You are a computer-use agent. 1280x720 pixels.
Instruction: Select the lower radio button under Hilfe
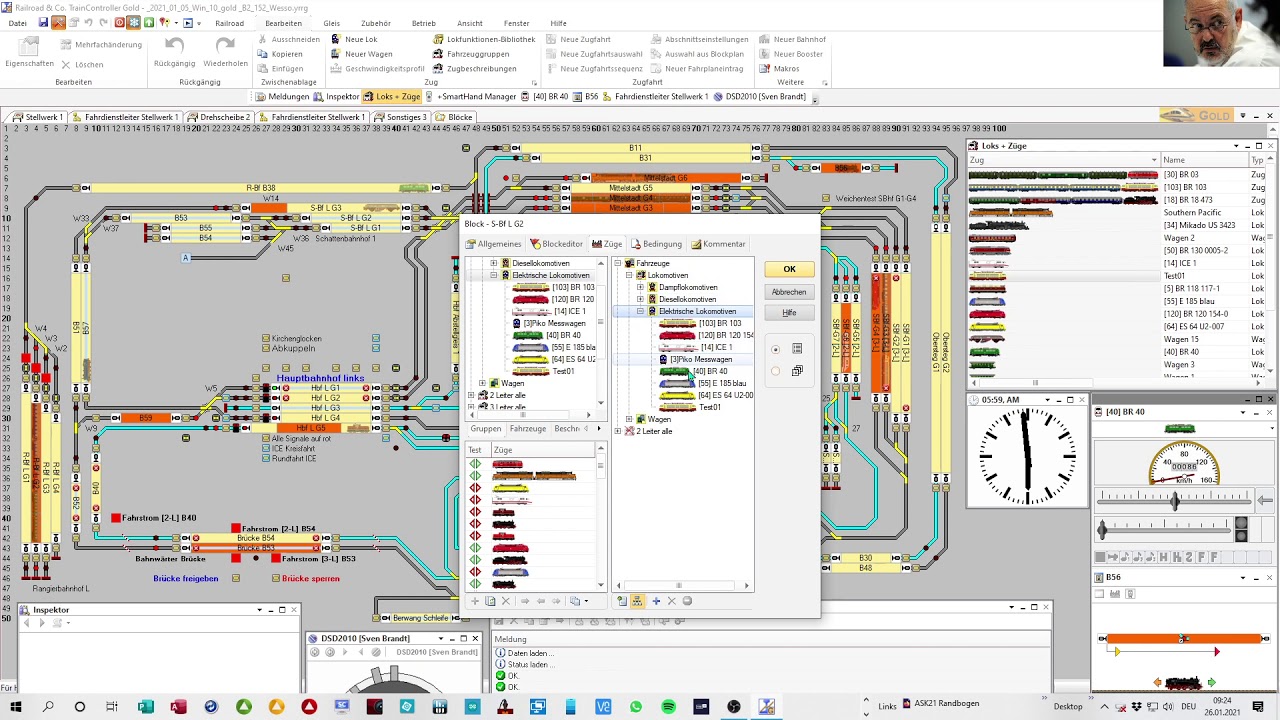[x=775, y=371]
